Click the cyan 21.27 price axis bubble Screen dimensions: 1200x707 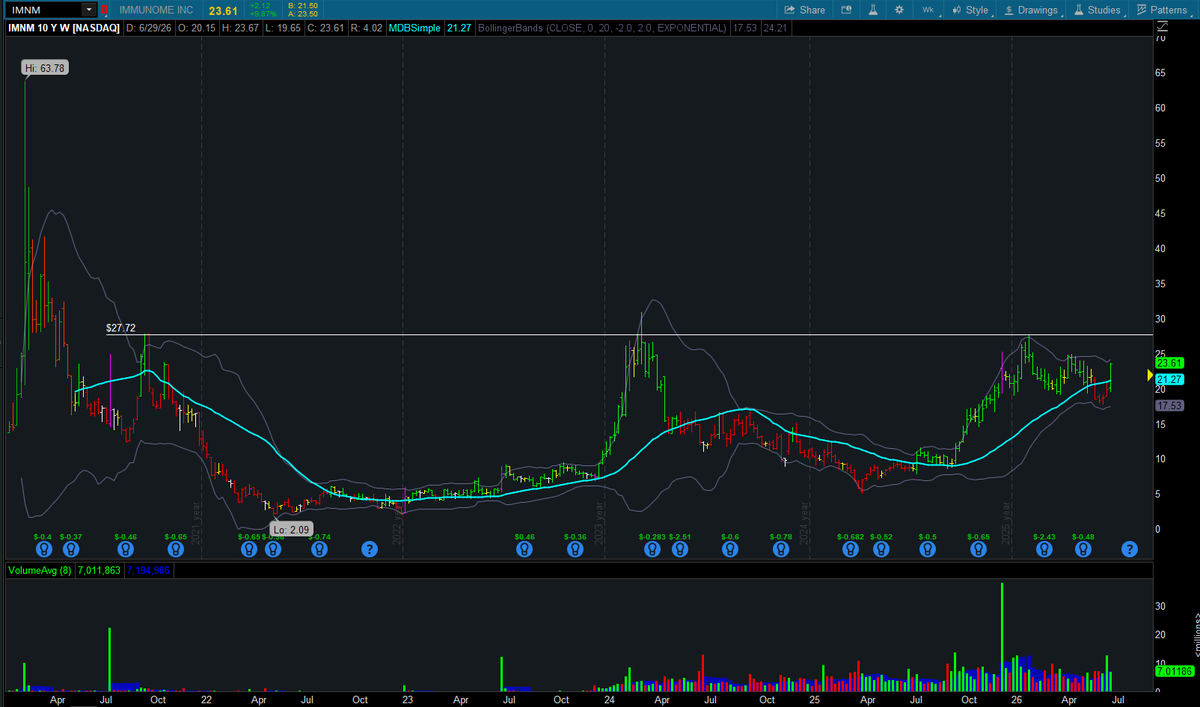click(1170, 379)
